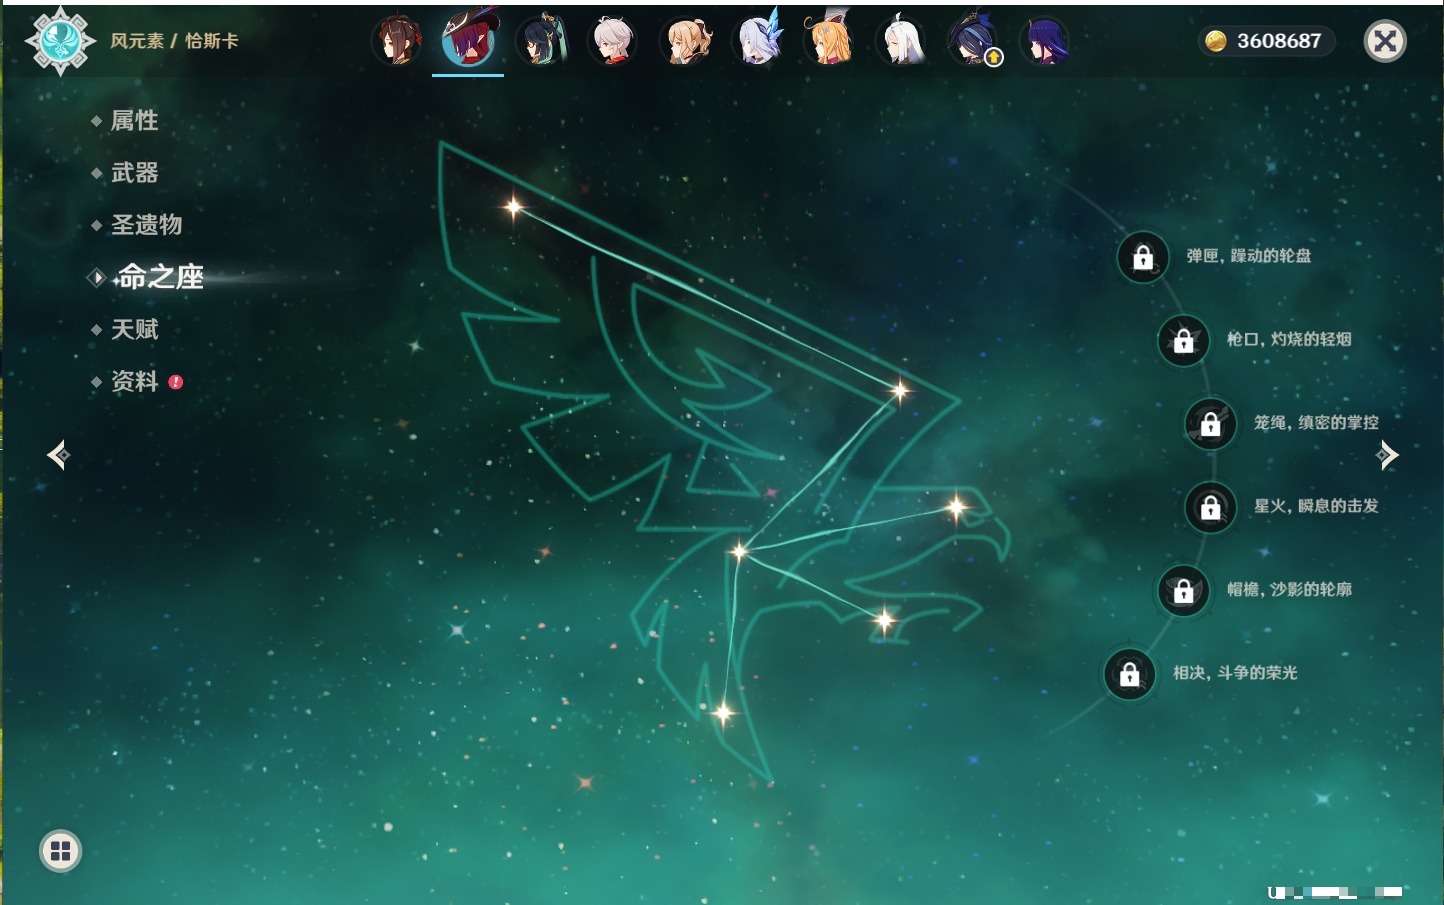Select the purple-haired Raiden Shogun avatar

[x=1045, y=42]
